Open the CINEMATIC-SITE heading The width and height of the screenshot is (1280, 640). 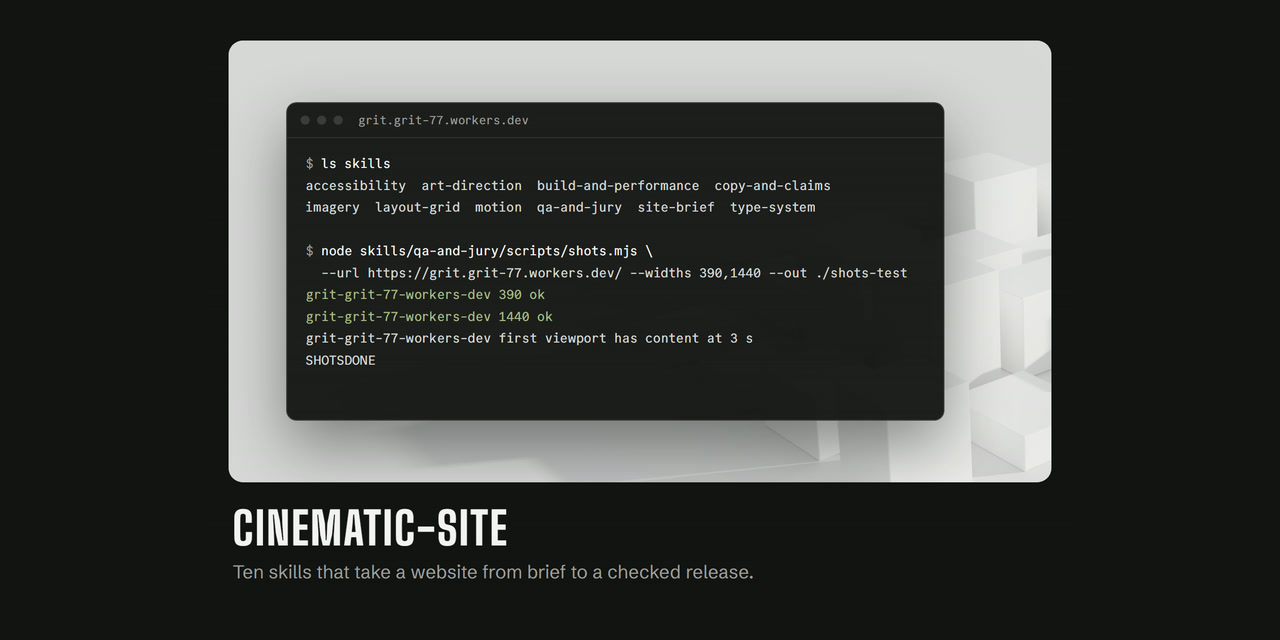[x=370, y=527]
